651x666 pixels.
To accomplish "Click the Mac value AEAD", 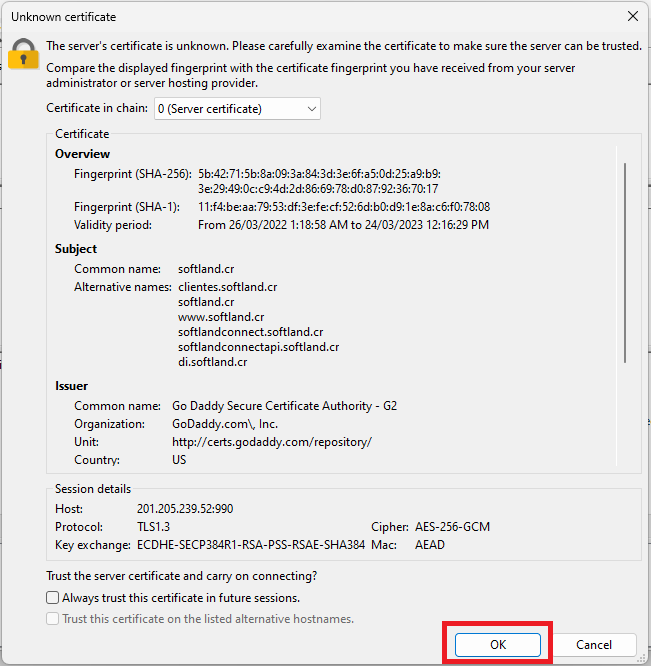I will click(430, 545).
